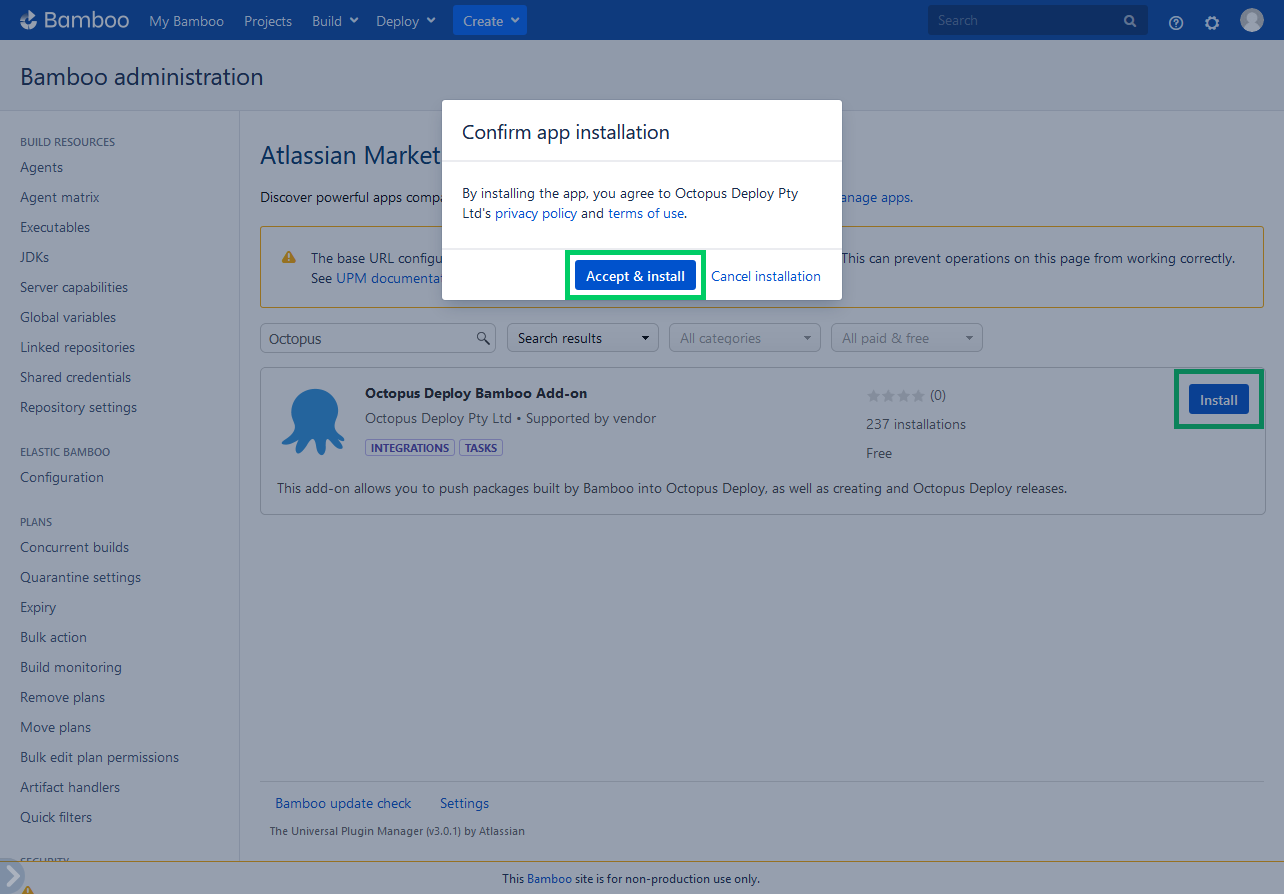Open Linked repositories in sidebar
The image size is (1284, 894).
[77, 347]
